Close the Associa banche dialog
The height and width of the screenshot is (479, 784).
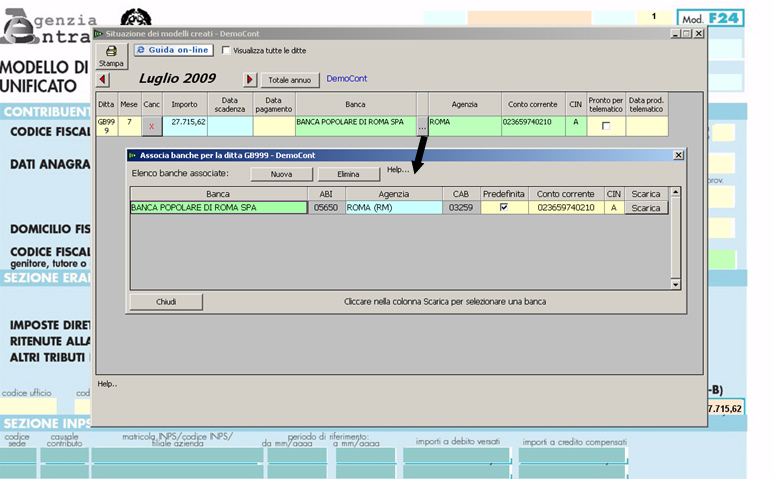point(678,155)
